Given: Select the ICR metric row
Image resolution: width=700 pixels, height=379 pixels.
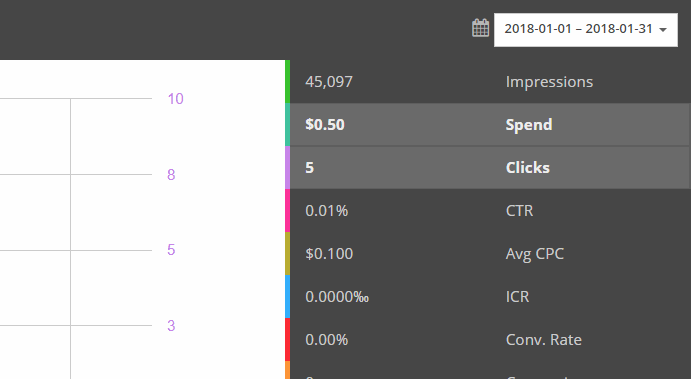Looking at the screenshot, I should coord(490,297).
